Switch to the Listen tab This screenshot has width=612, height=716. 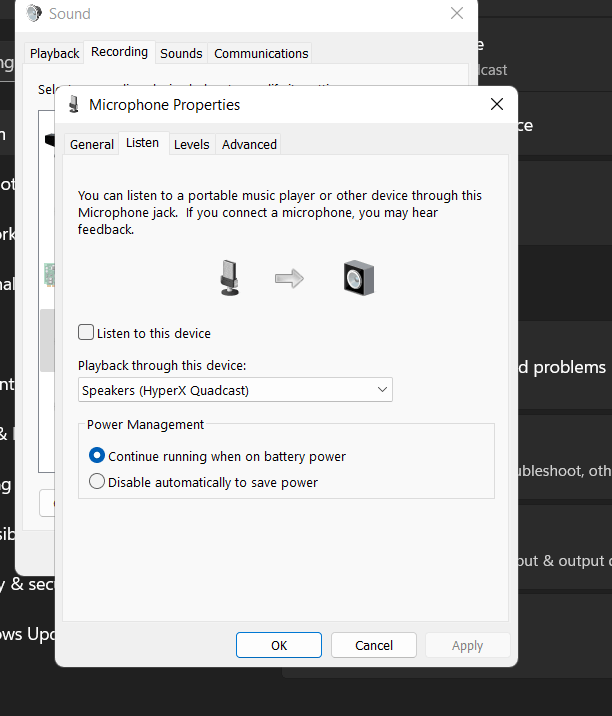142,143
